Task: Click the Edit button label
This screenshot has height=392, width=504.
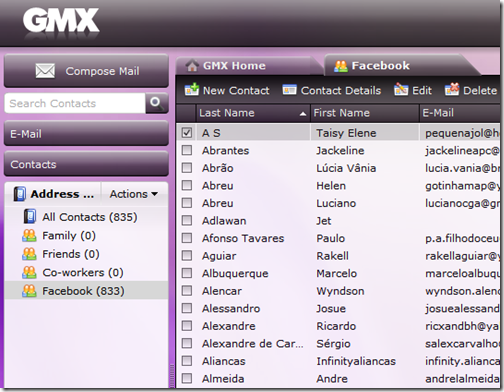Action: click(422, 90)
